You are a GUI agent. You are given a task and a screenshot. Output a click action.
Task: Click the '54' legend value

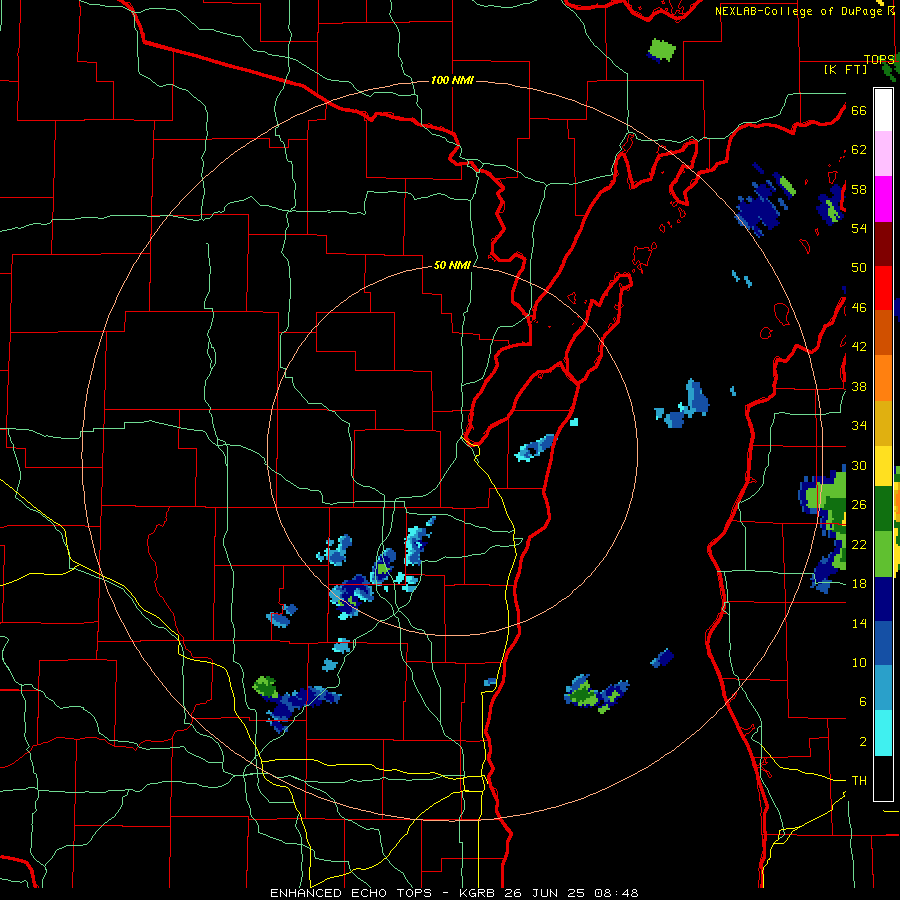859,228
